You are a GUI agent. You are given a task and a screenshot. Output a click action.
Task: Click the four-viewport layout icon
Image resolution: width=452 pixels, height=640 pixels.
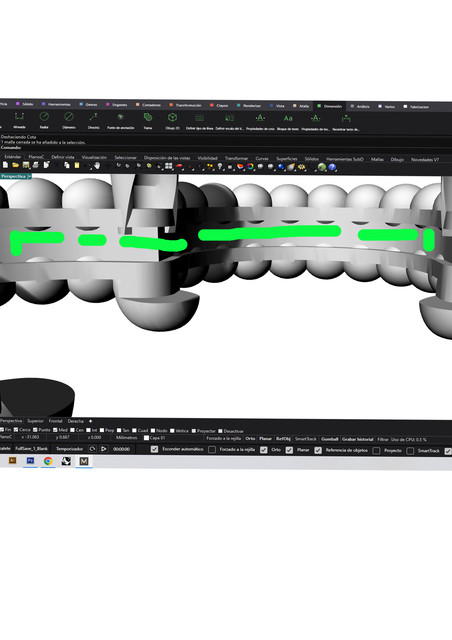point(169,166)
